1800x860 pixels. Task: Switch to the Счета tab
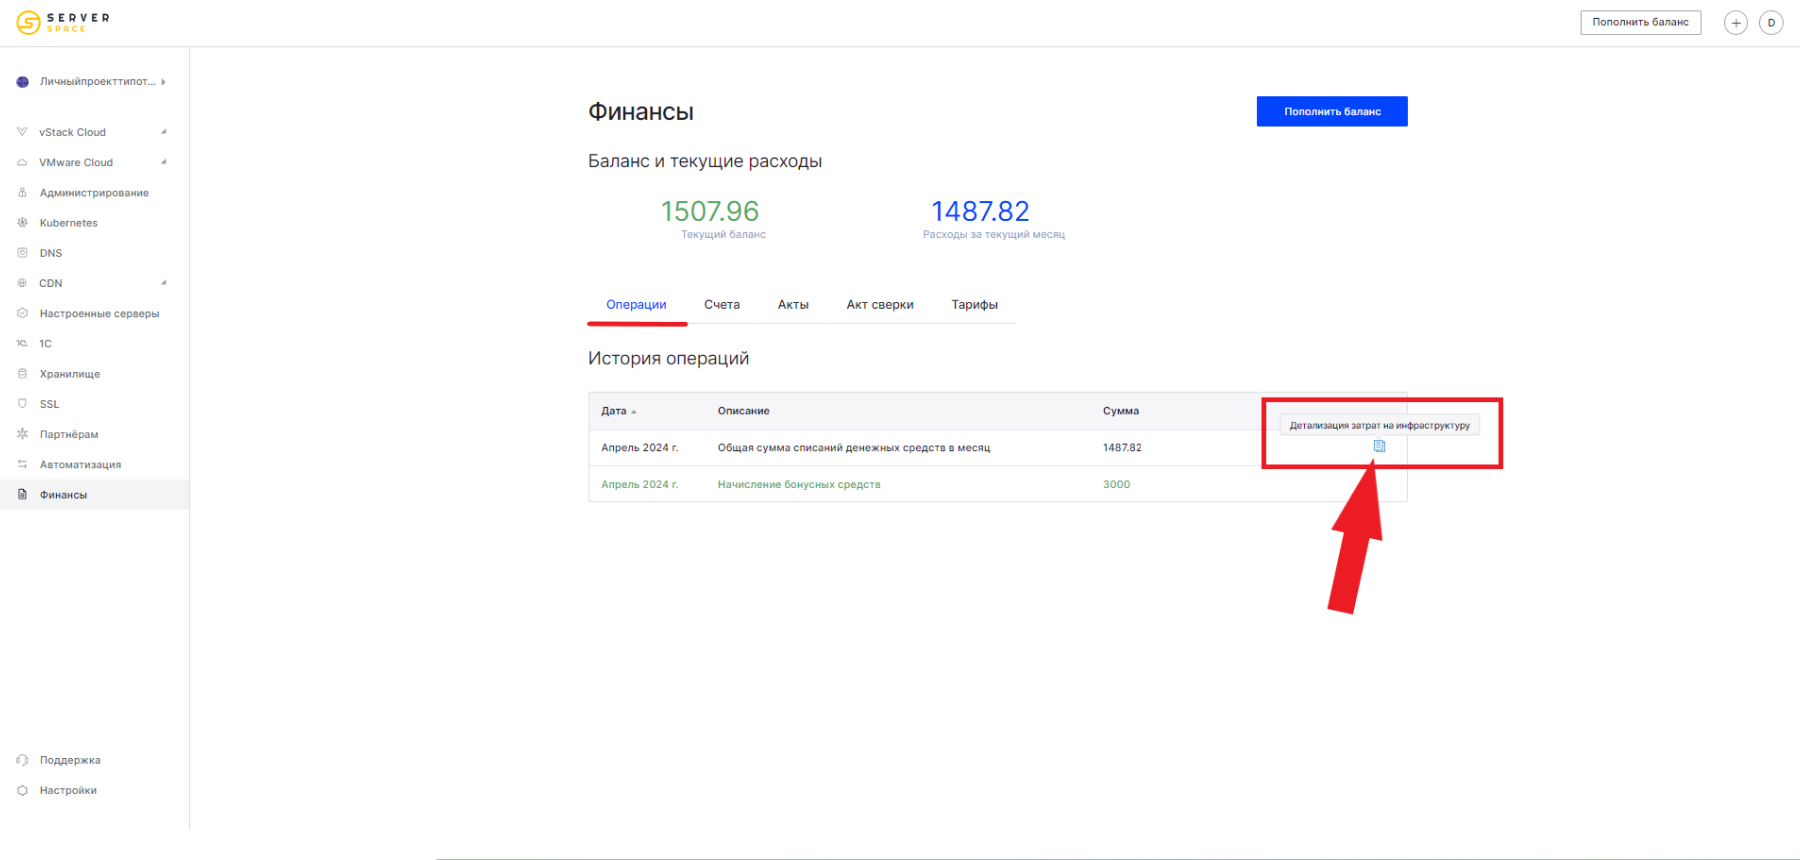[x=722, y=305]
